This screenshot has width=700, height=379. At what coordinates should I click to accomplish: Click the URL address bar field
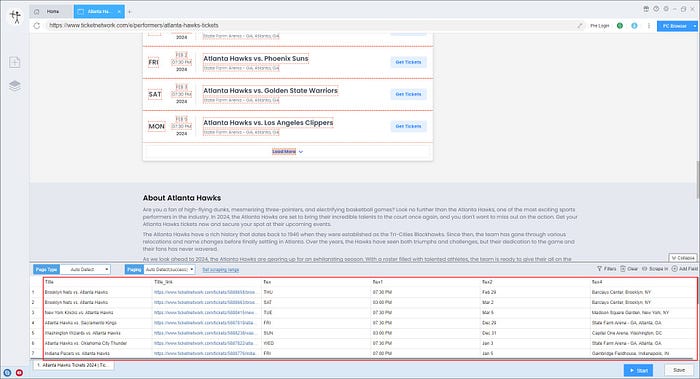312,25
